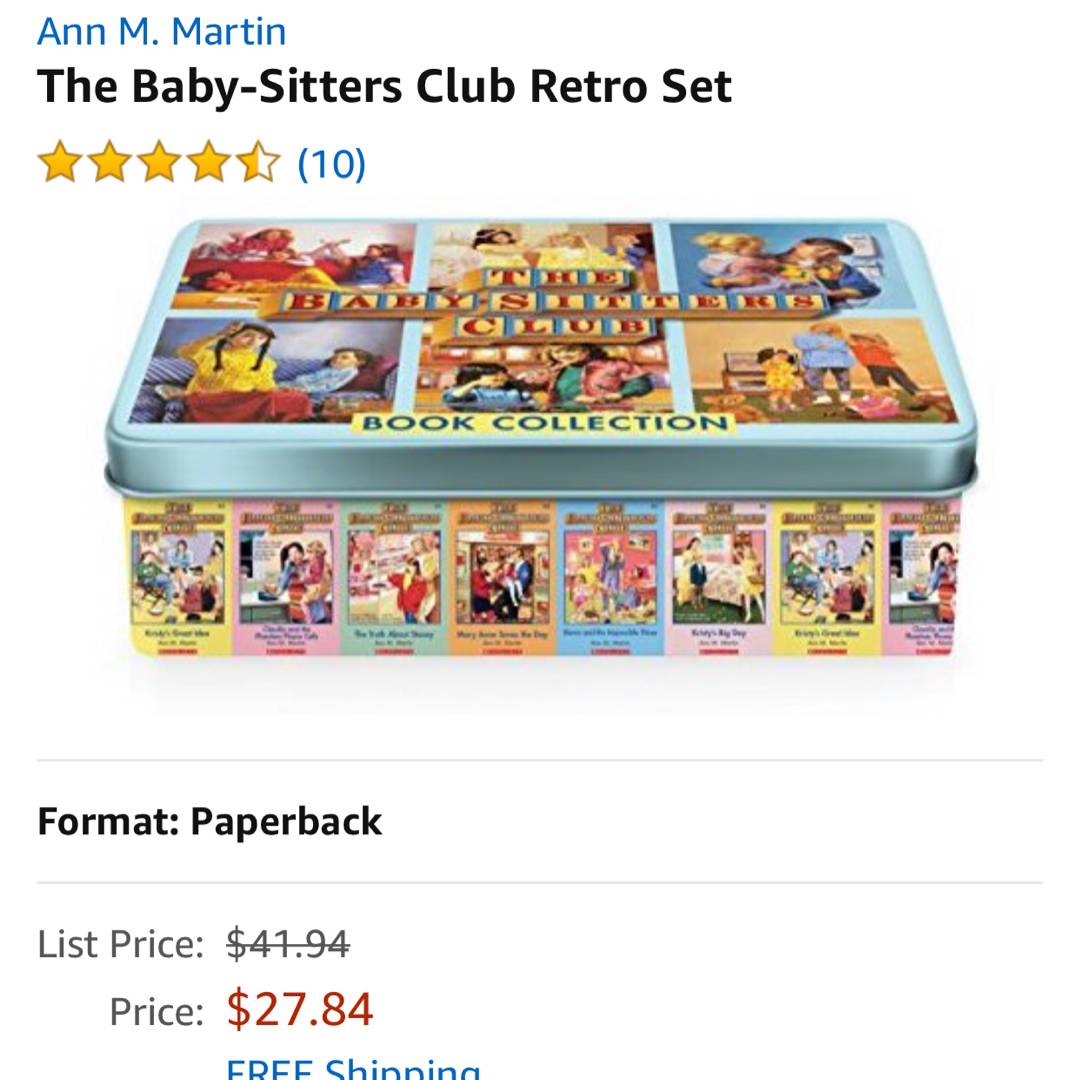Tap the Kristy's Big Day cover on the tin
Viewport: 1080px width, 1080px height.
coord(718,577)
